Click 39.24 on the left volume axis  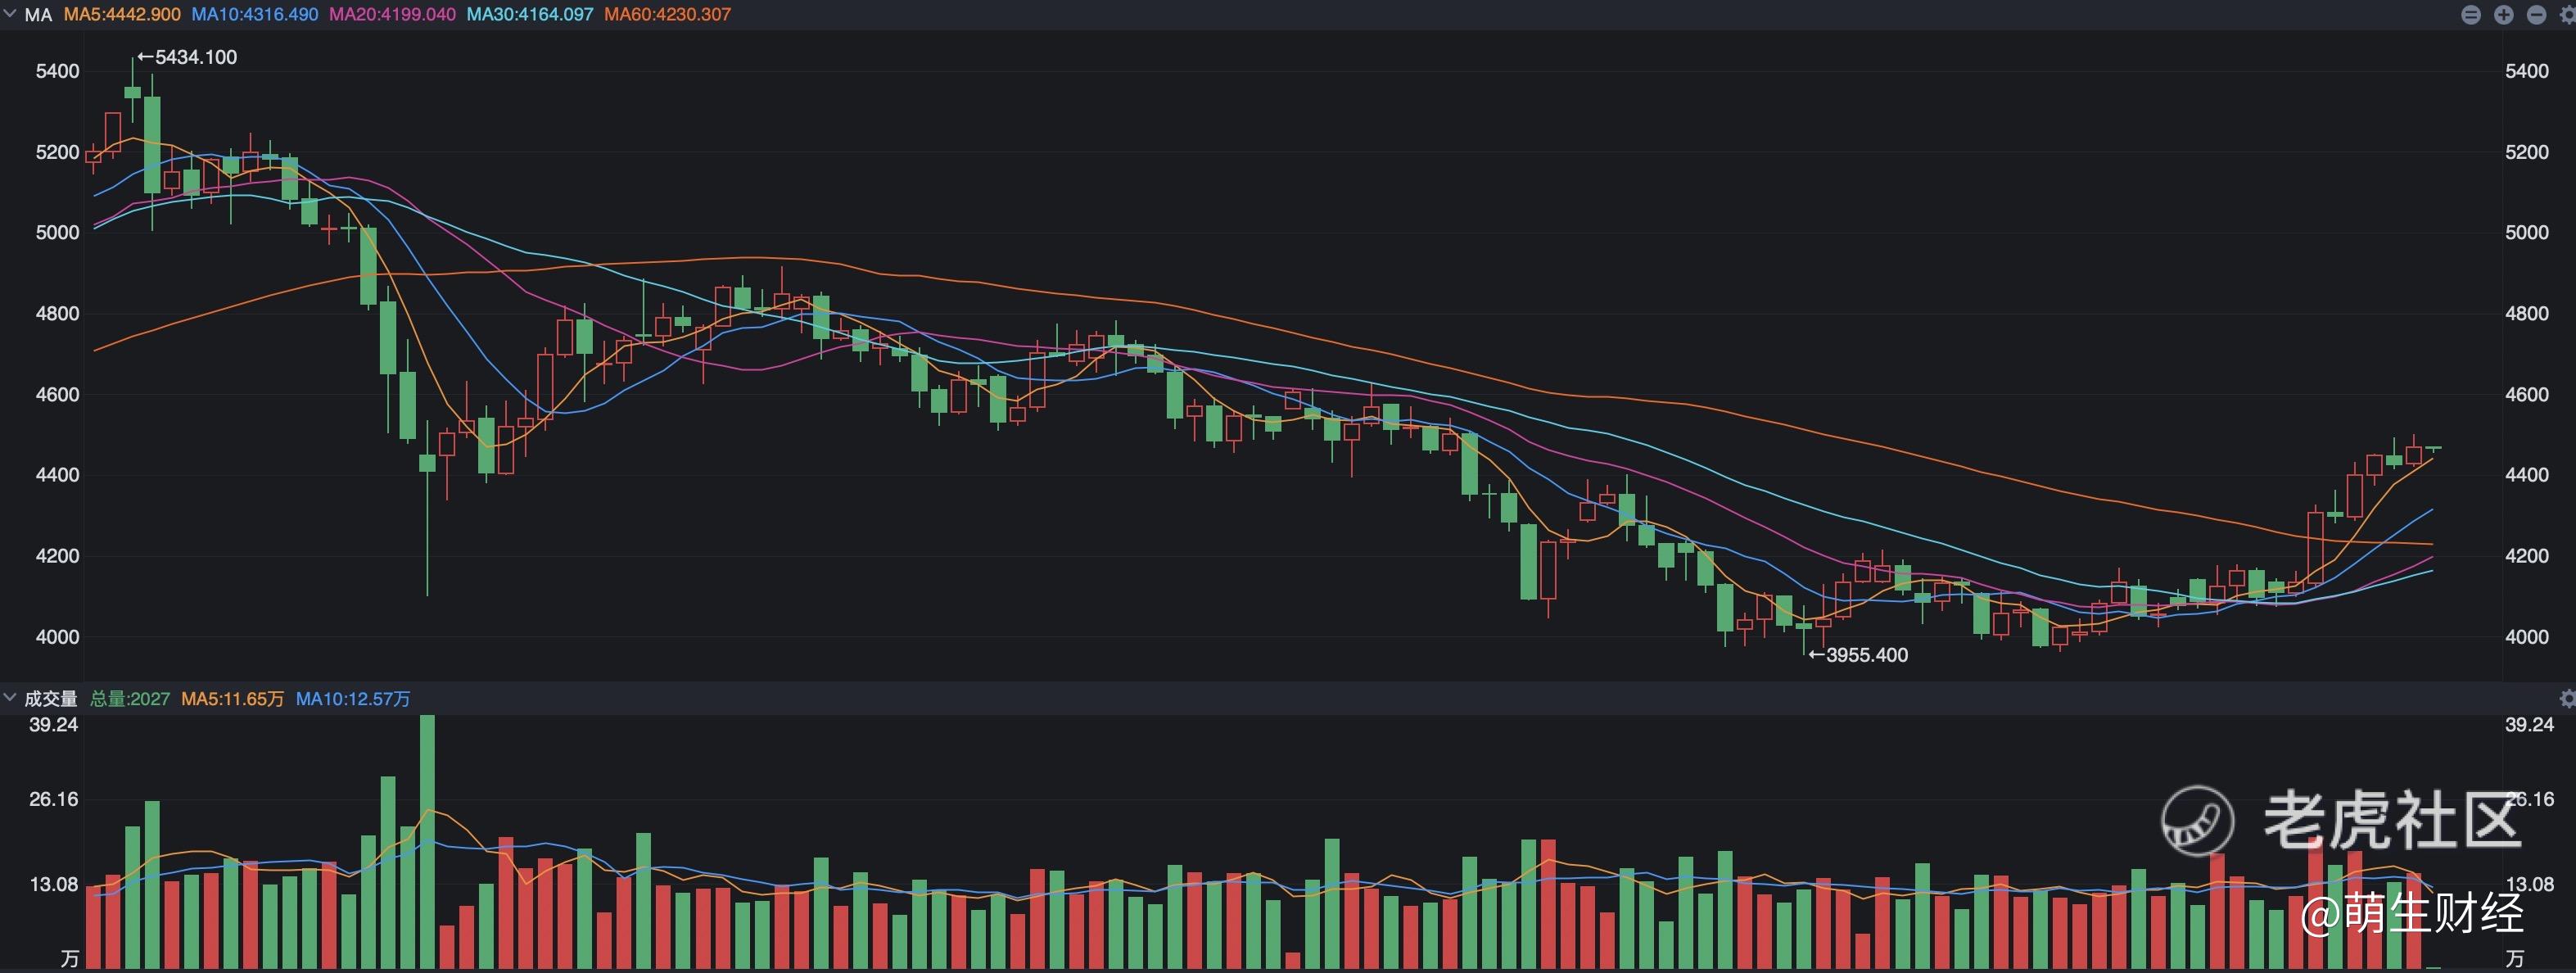click(x=53, y=724)
